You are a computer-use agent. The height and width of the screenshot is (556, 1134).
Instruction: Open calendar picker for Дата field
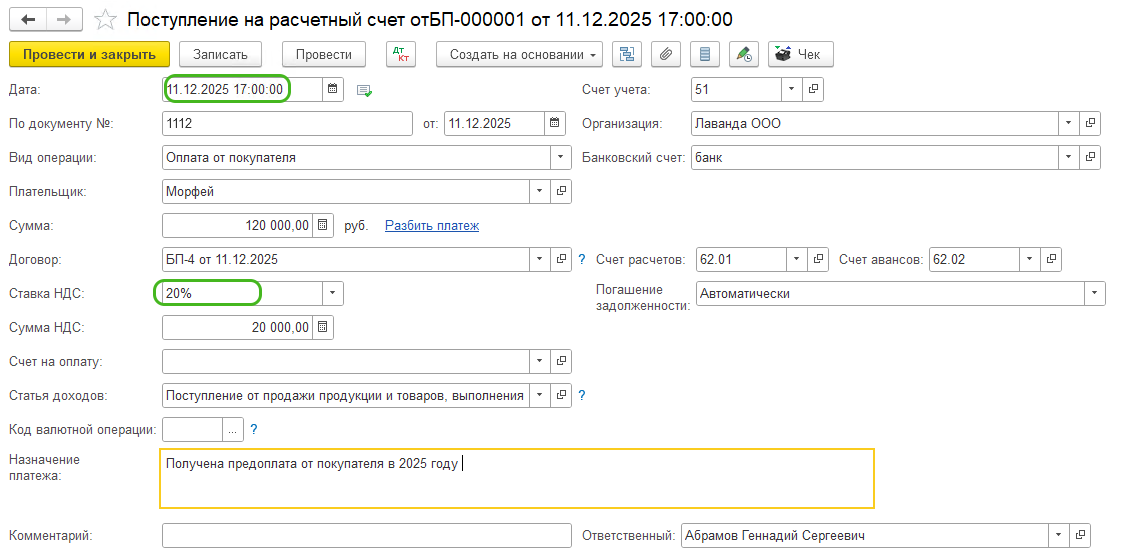click(333, 89)
